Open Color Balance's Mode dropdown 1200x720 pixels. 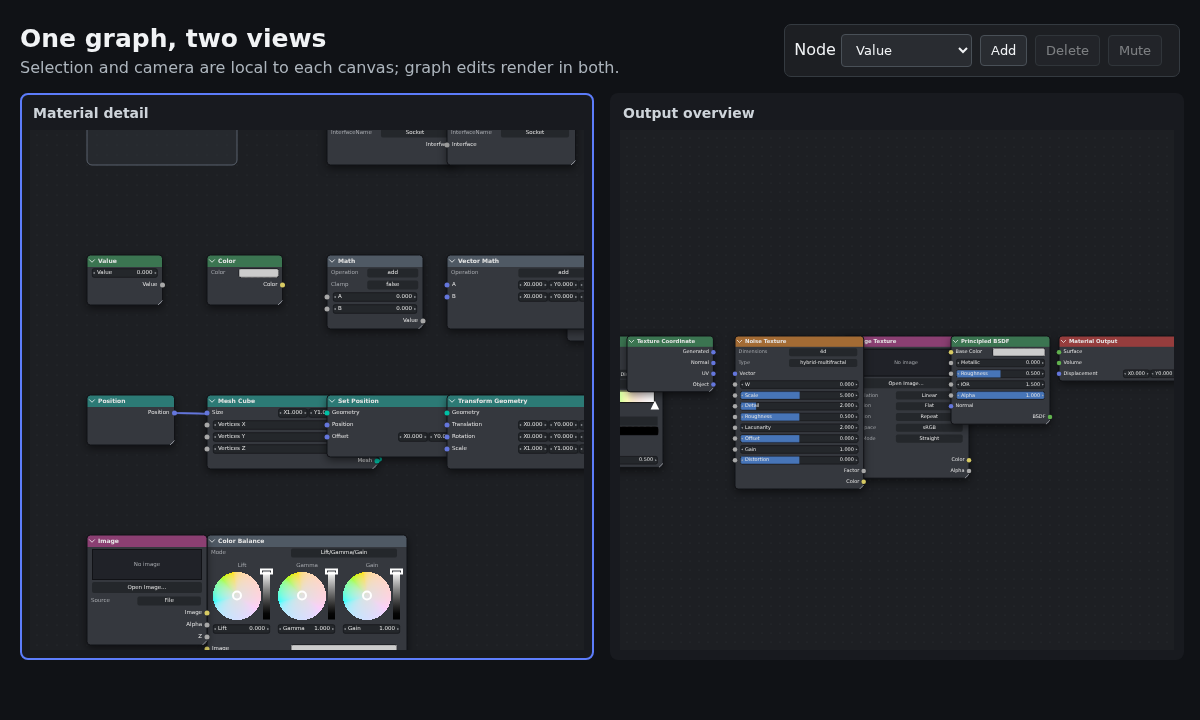344,553
